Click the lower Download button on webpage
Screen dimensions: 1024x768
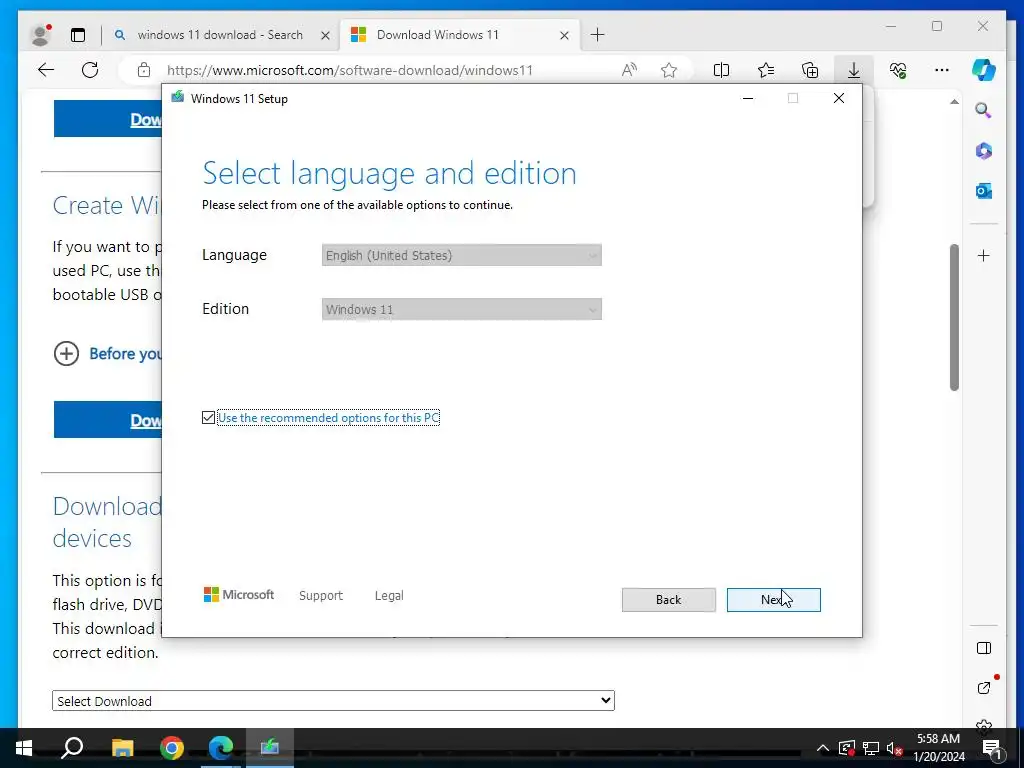coord(108,420)
